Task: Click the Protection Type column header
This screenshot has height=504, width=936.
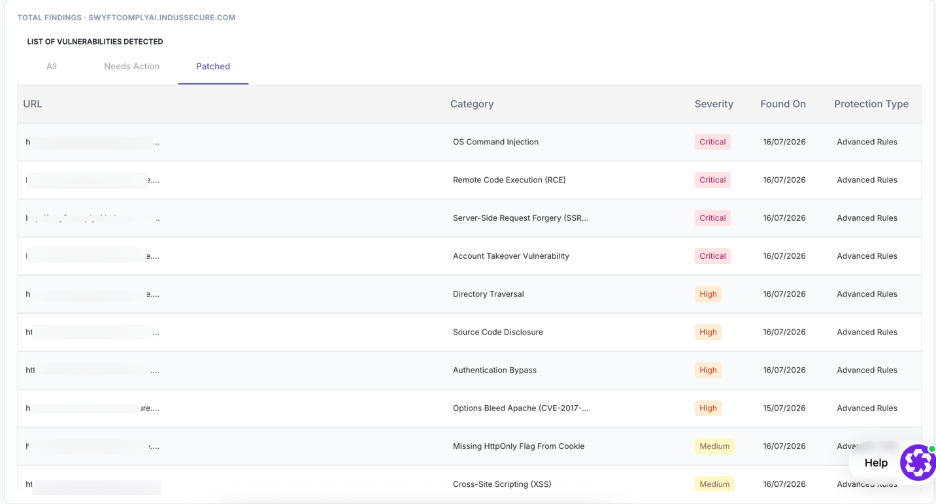Action: coord(871,104)
